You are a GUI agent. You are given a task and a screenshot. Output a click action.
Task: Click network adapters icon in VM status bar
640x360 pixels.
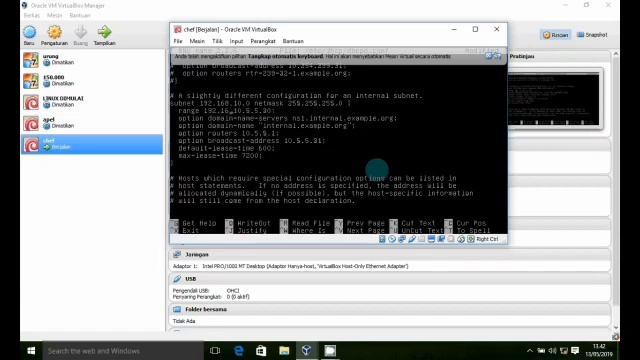pyautogui.click(x=402, y=239)
